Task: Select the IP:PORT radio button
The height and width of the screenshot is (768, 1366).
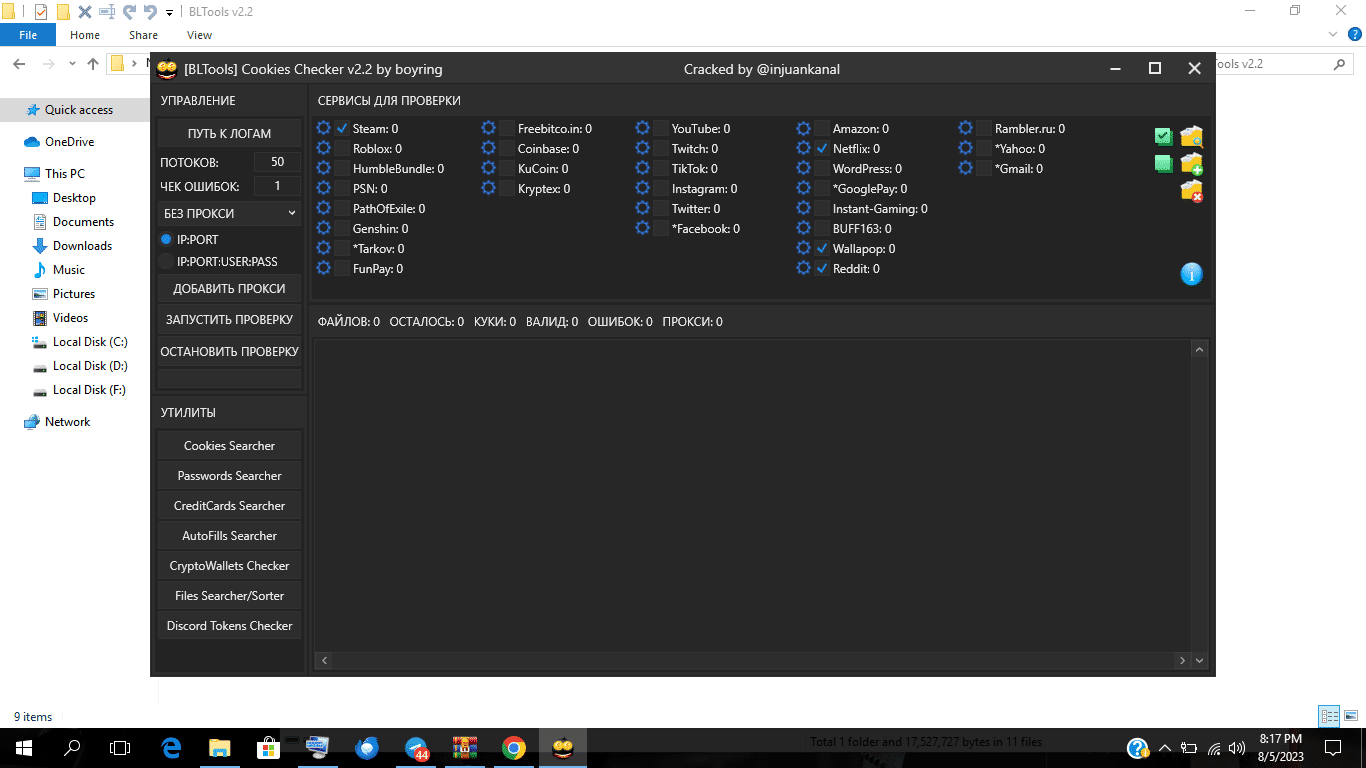Action: [167, 240]
